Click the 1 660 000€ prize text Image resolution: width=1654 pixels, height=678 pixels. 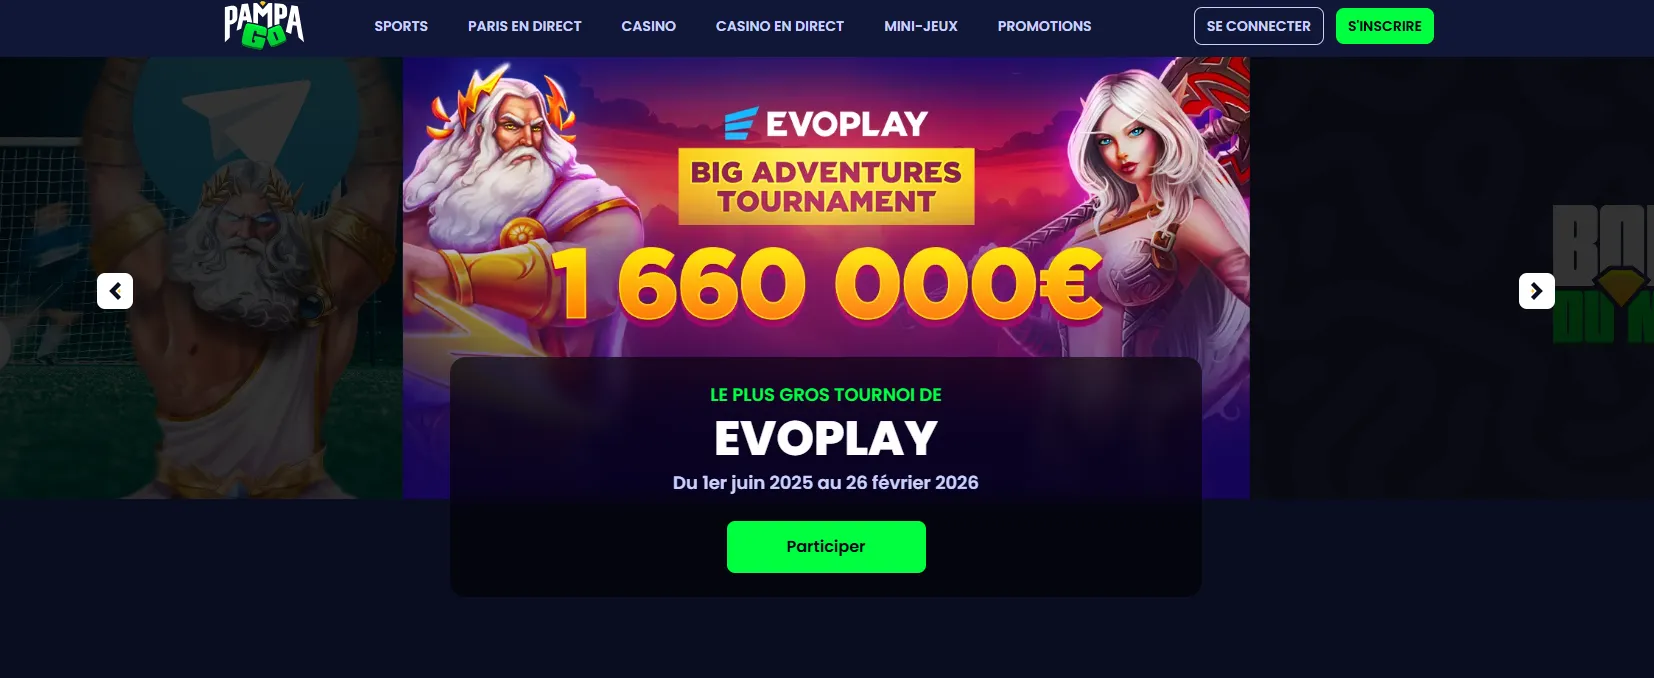pyautogui.click(x=826, y=285)
